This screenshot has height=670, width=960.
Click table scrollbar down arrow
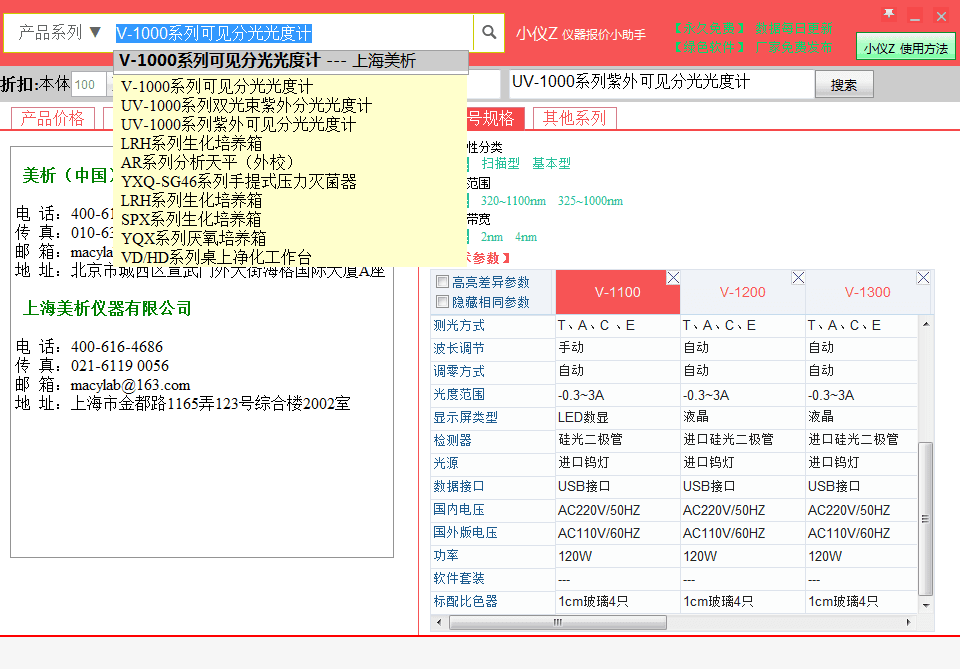pyautogui.click(x=926, y=605)
